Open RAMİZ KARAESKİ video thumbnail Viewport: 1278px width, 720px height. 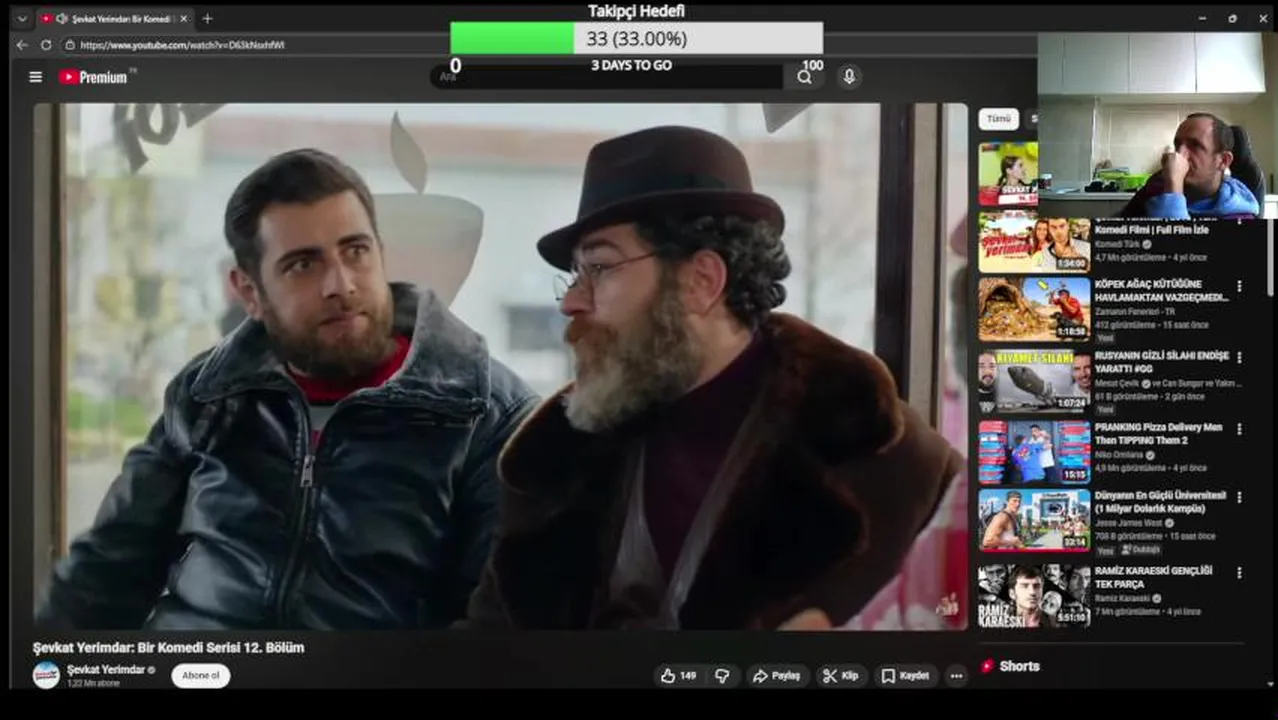tap(1034, 595)
